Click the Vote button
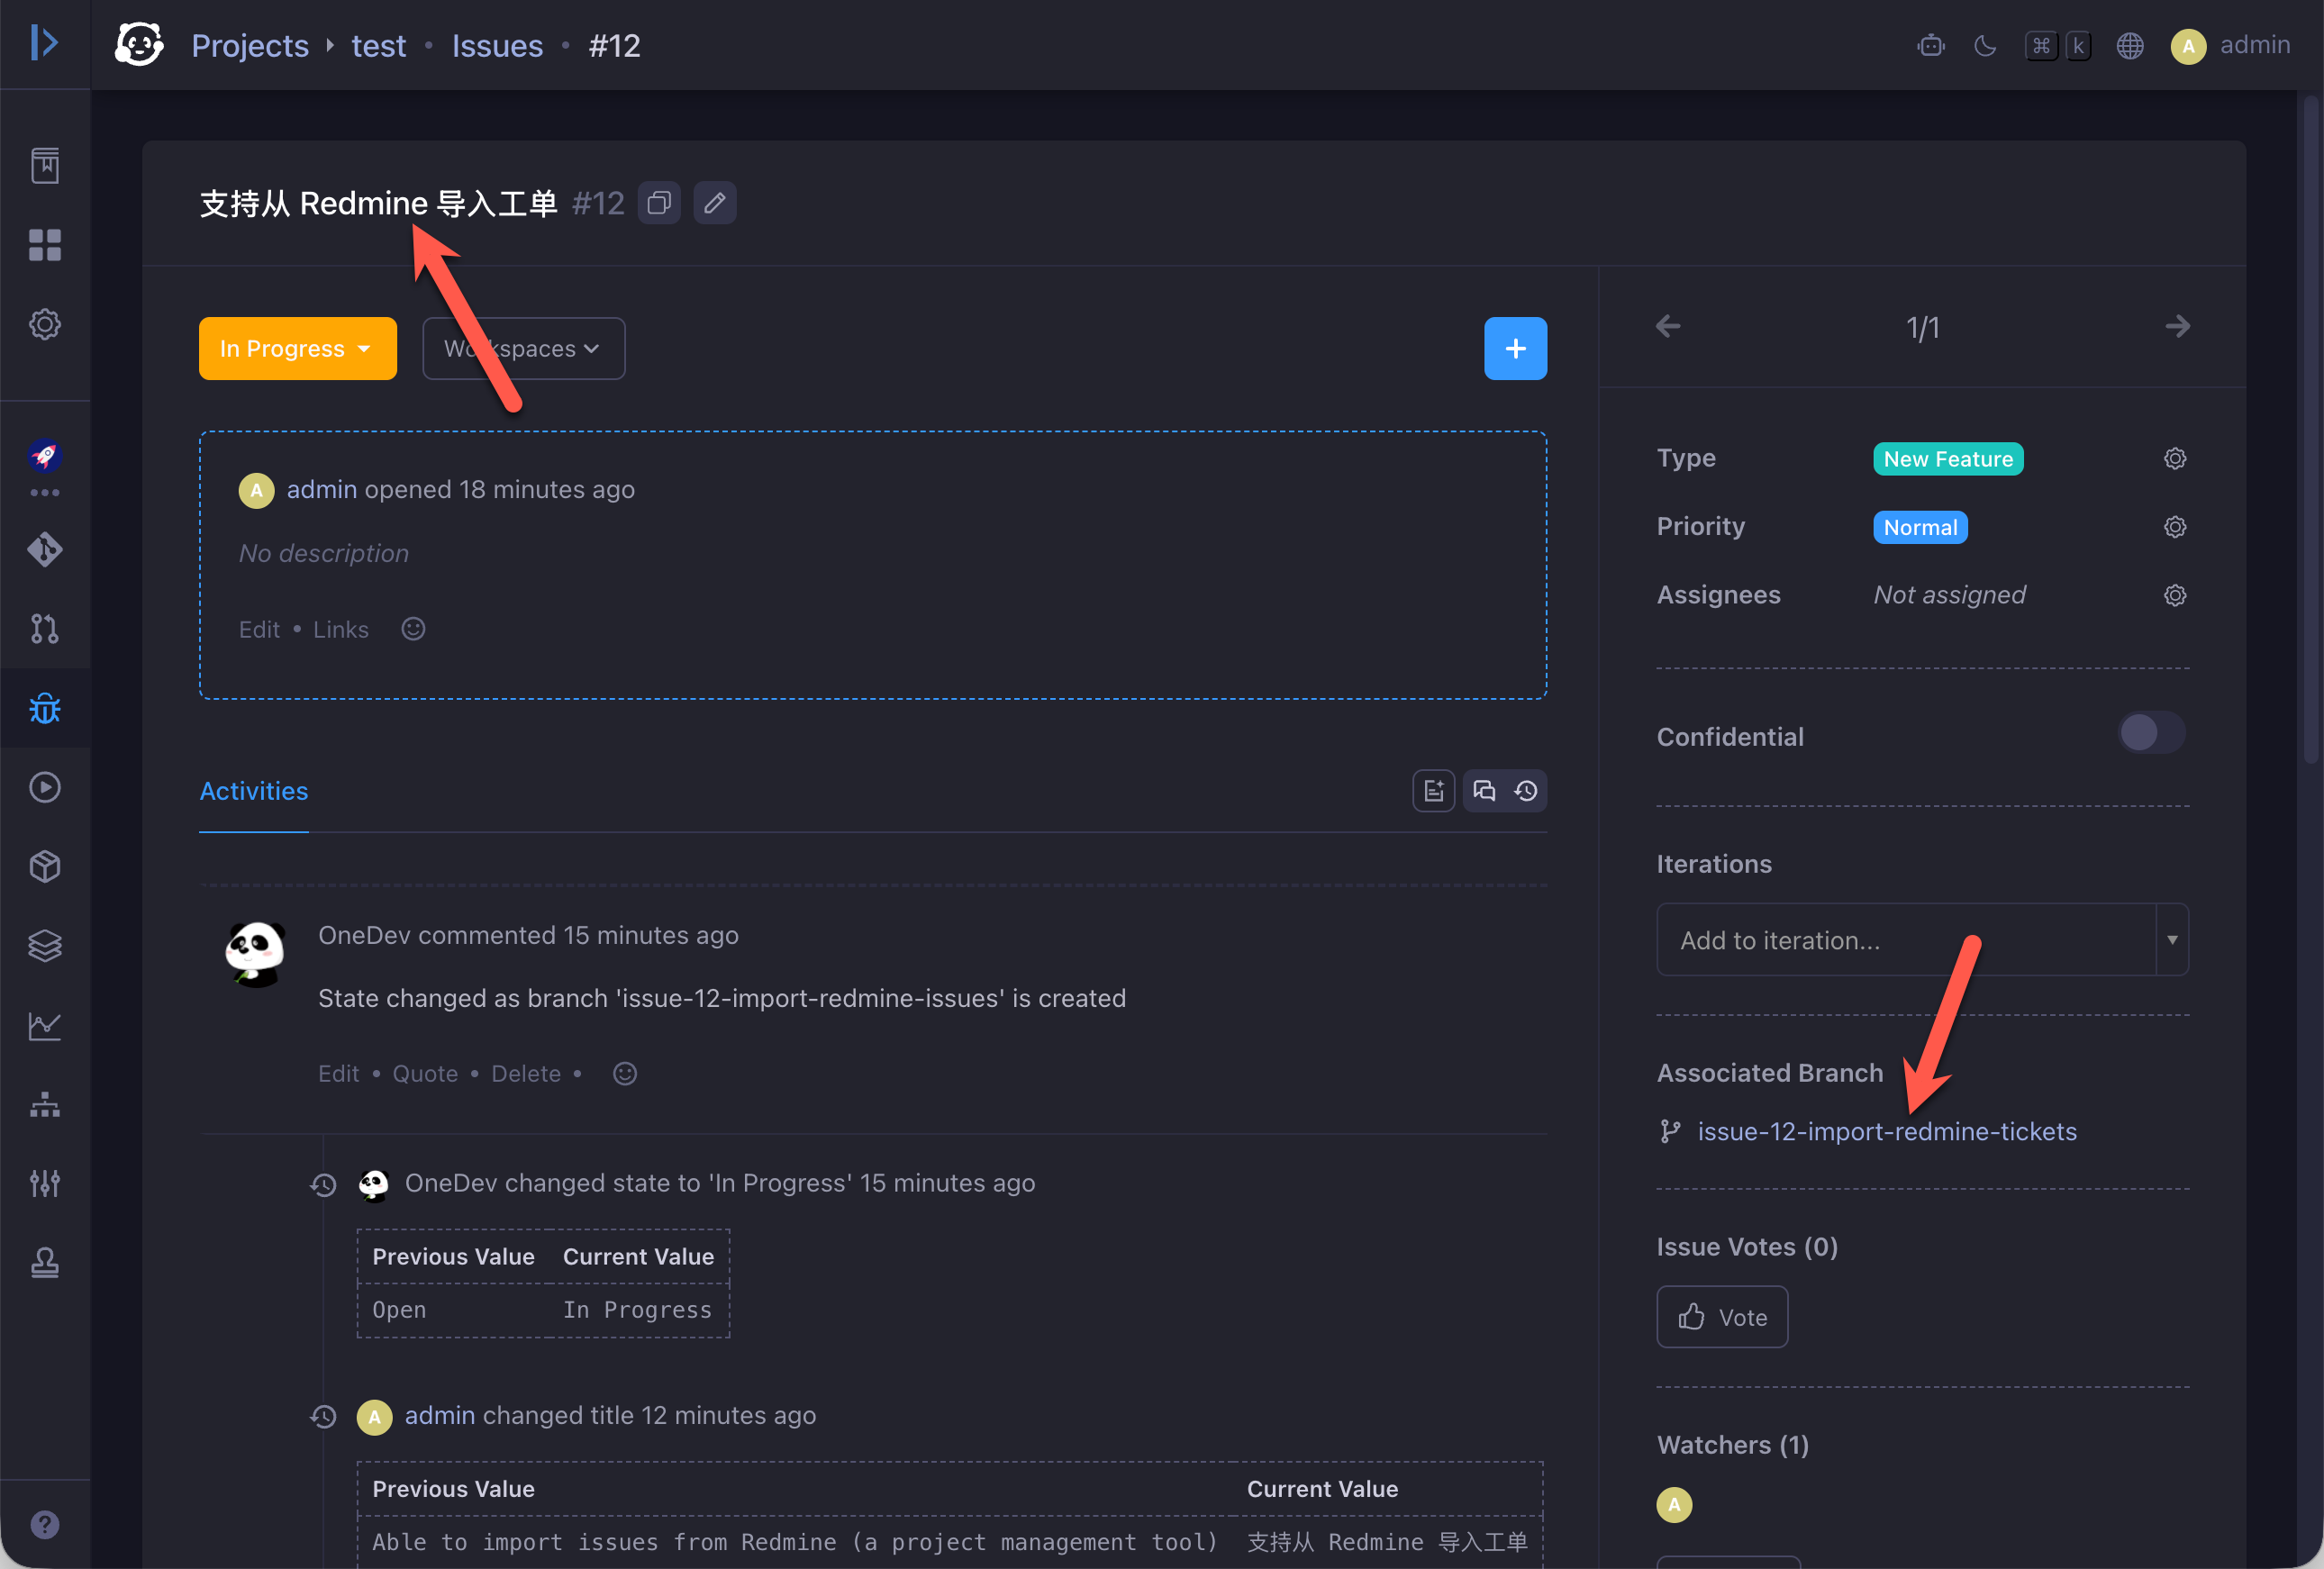The width and height of the screenshot is (2324, 1569). tap(1722, 1316)
